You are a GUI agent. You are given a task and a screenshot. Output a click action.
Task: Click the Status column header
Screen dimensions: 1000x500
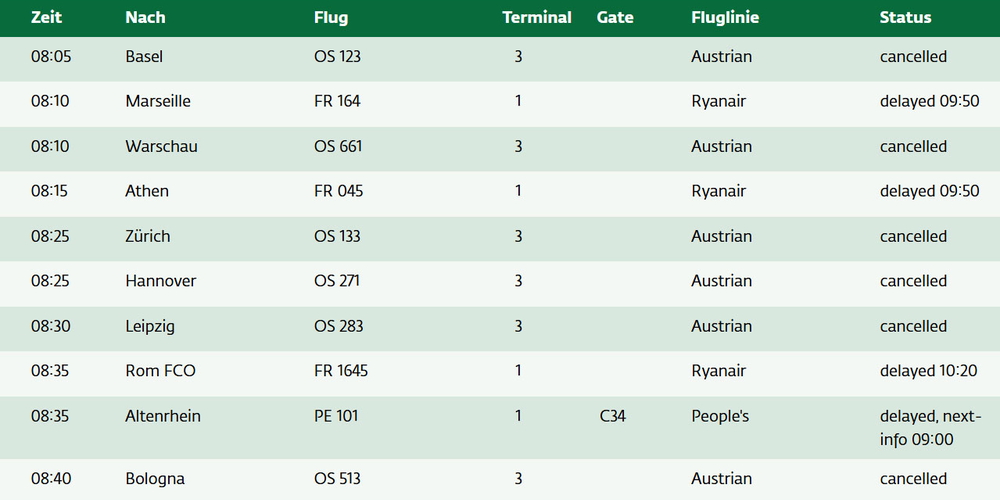point(905,17)
